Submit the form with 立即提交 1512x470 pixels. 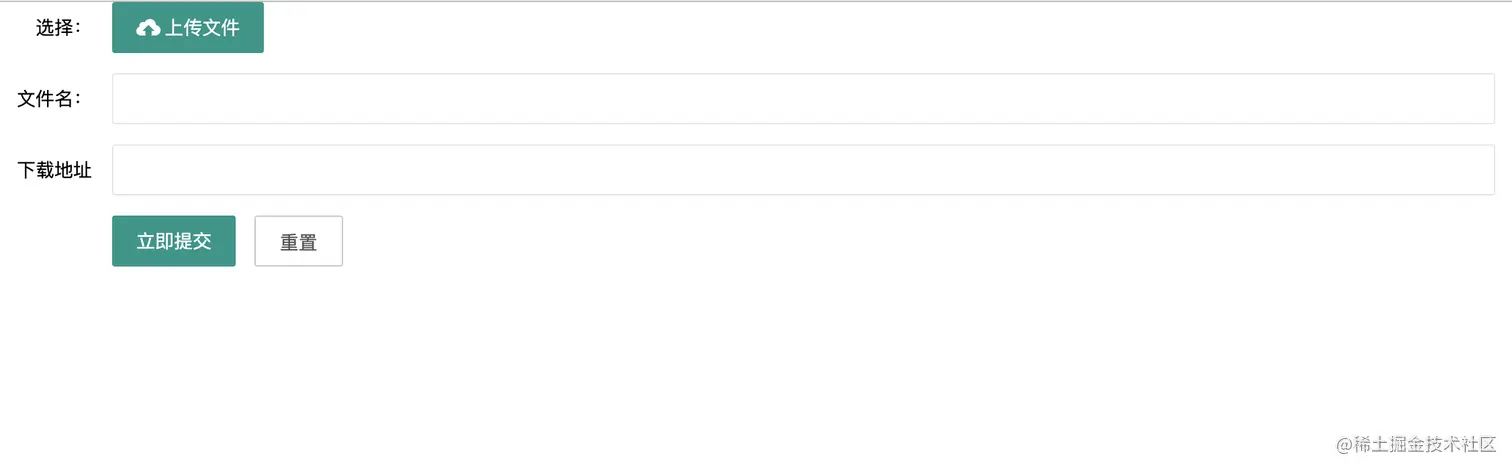[174, 241]
